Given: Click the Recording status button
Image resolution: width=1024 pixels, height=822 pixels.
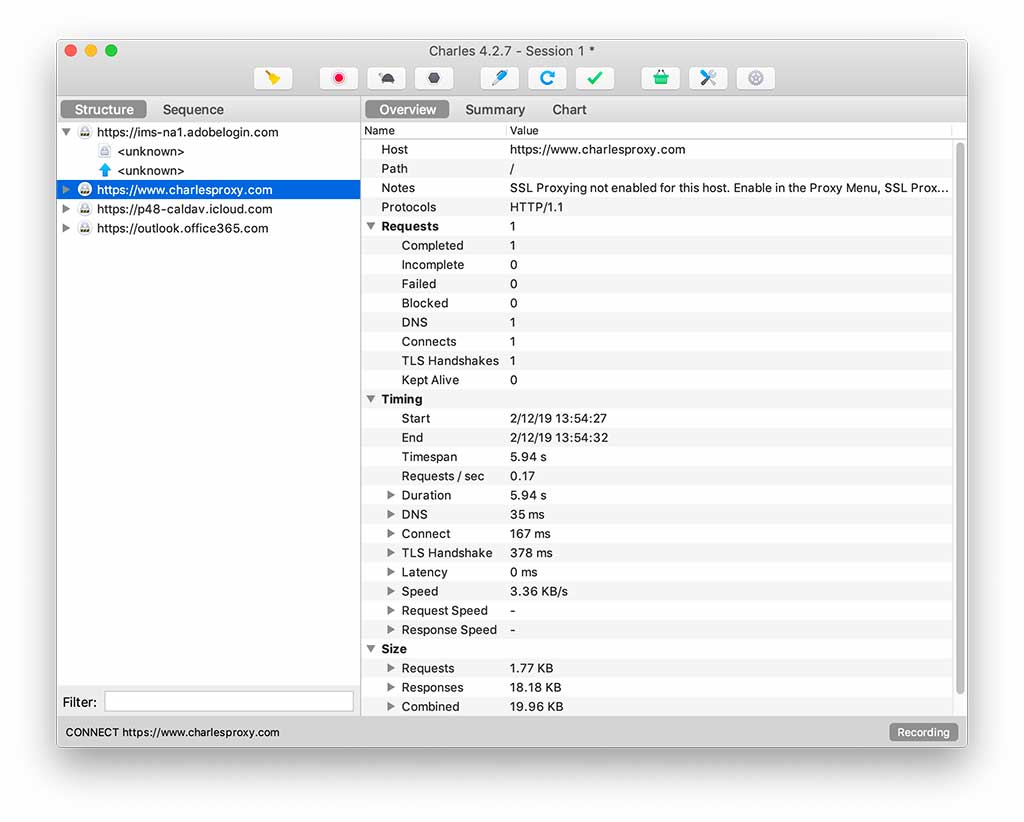Looking at the screenshot, I should [x=922, y=732].
